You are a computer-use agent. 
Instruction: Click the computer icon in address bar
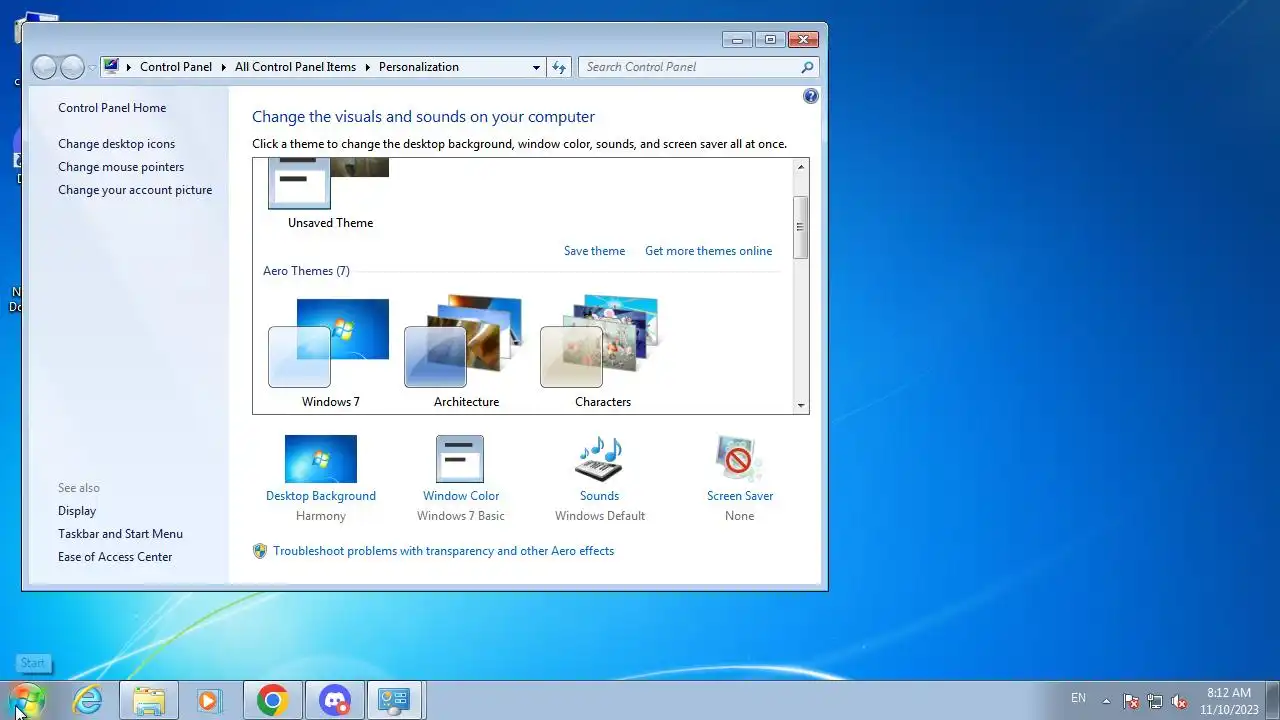(x=111, y=67)
